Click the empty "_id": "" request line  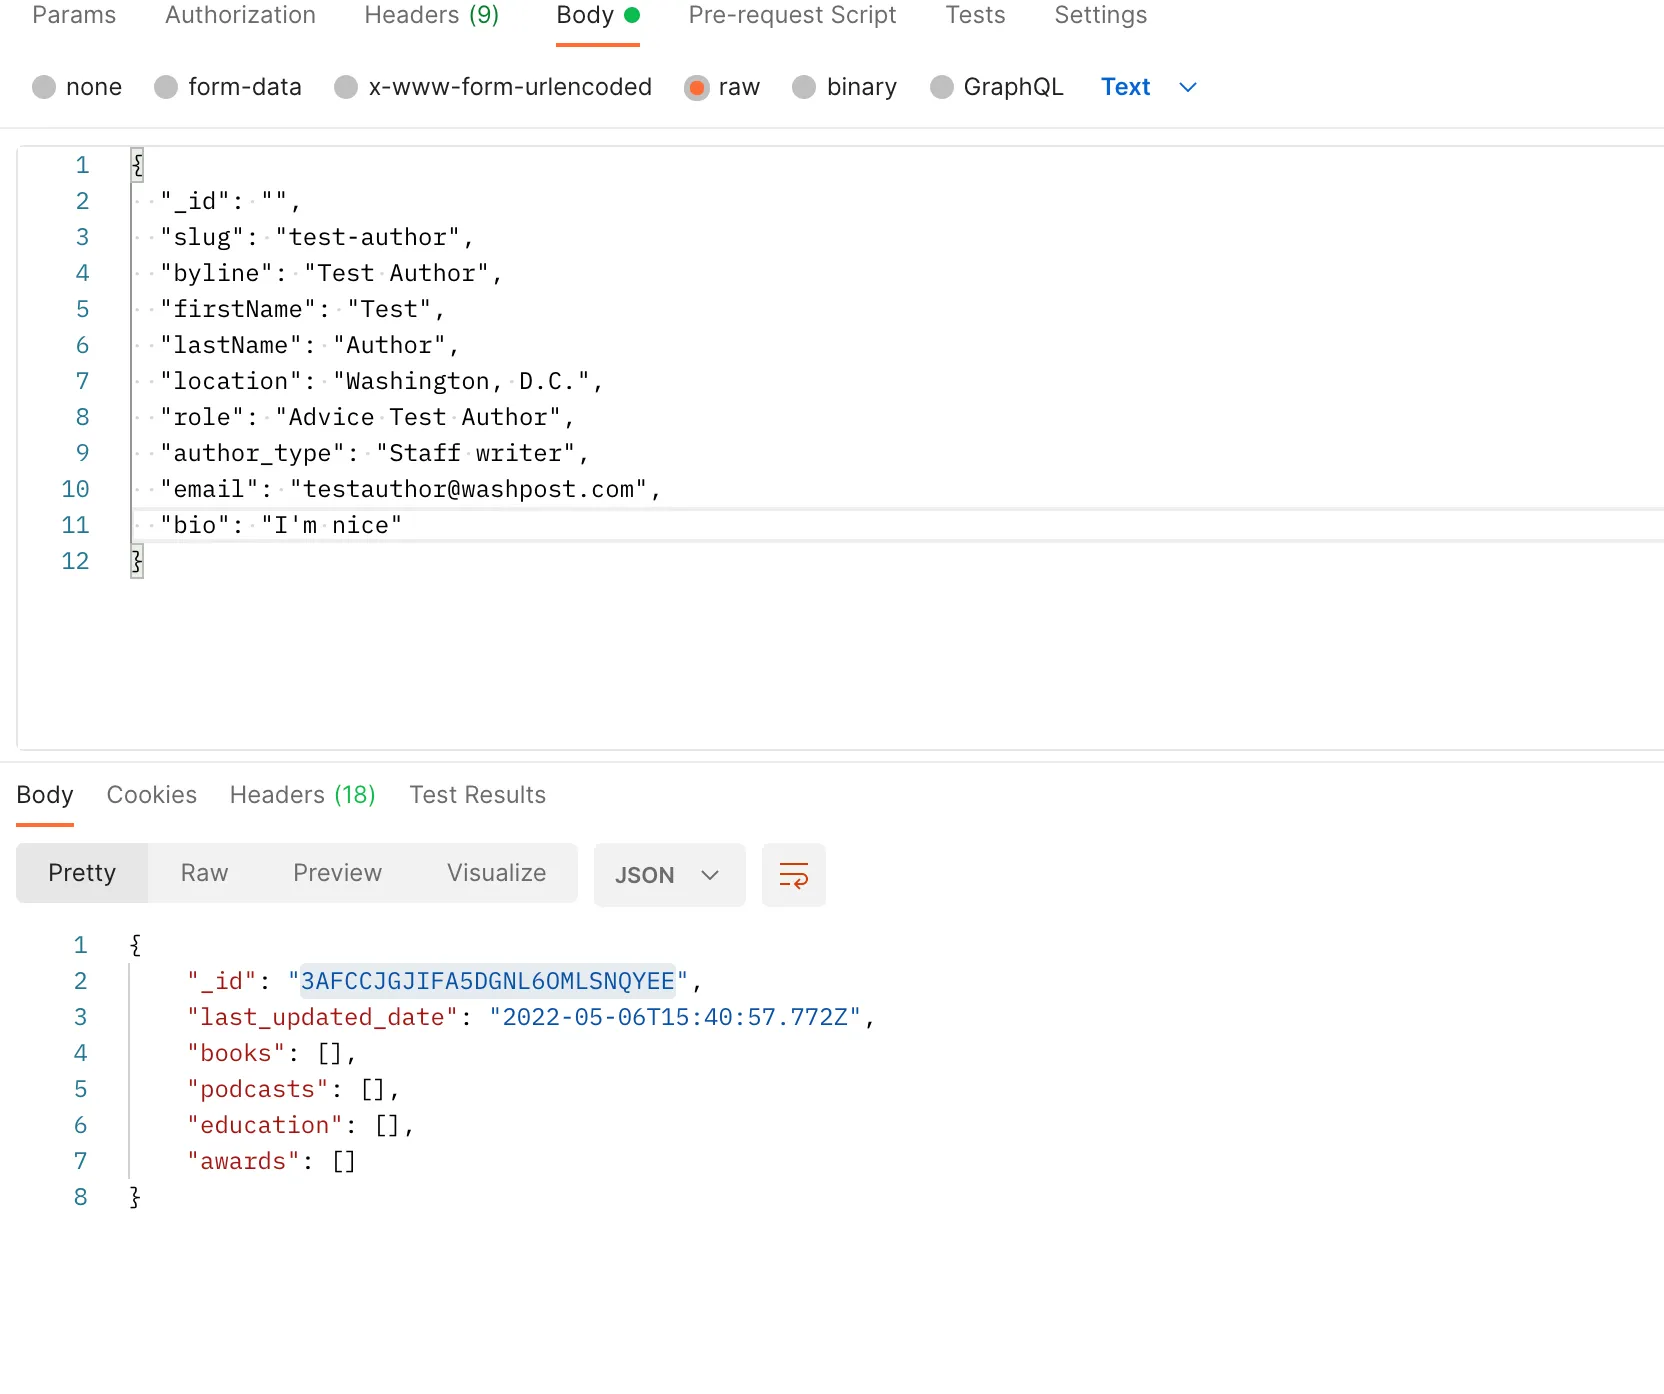pyautogui.click(x=230, y=201)
